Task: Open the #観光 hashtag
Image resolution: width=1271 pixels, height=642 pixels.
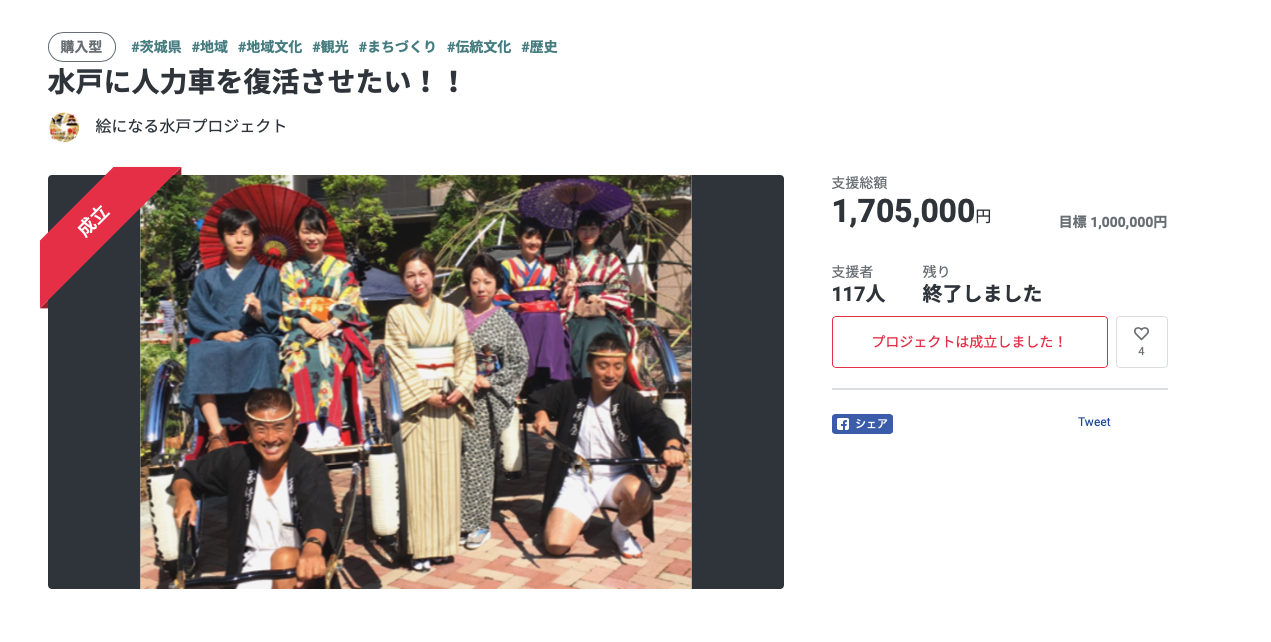Action: (330, 47)
